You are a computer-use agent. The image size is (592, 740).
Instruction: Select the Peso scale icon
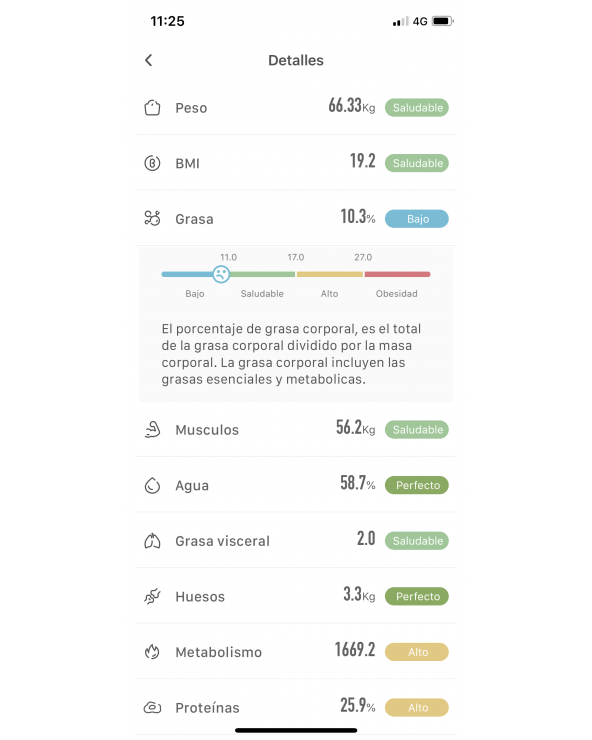(x=152, y=108)
